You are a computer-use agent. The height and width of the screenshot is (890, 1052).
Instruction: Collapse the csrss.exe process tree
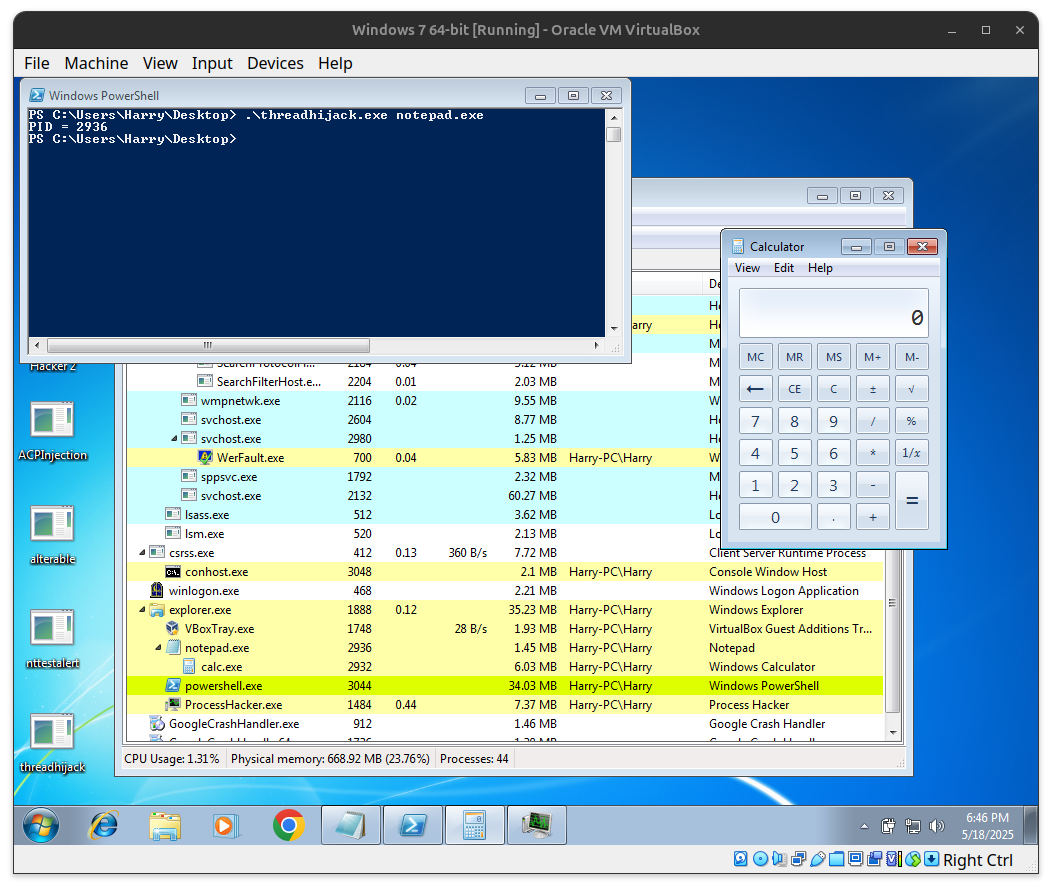click(142, 553)
